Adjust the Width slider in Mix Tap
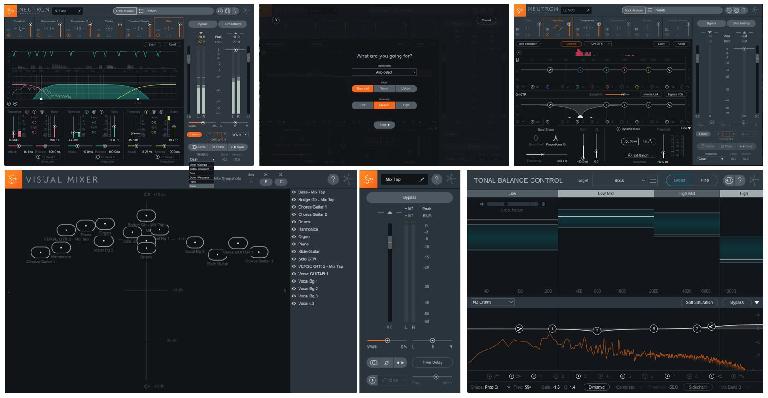 tap(387, 340)
